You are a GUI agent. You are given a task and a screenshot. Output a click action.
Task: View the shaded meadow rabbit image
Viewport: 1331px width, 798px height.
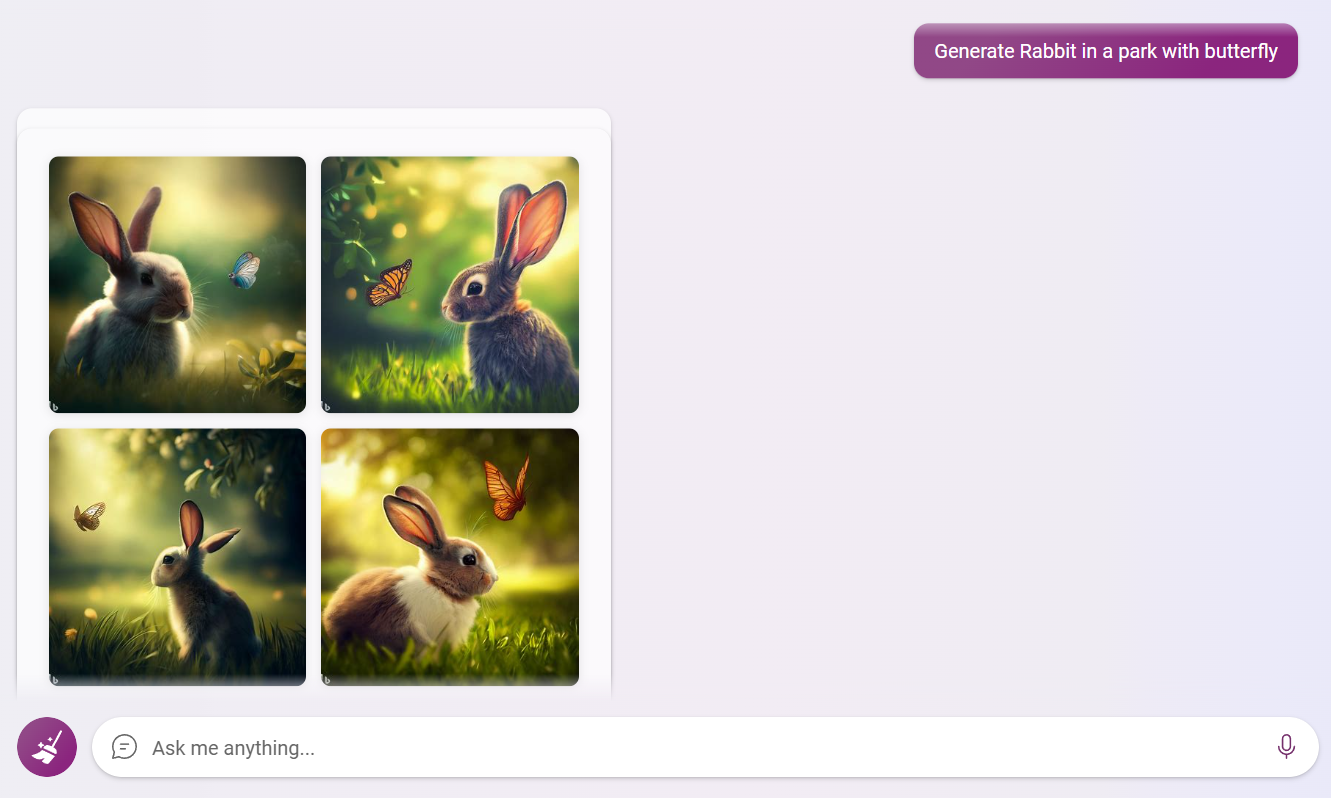[x=177, y=556]
